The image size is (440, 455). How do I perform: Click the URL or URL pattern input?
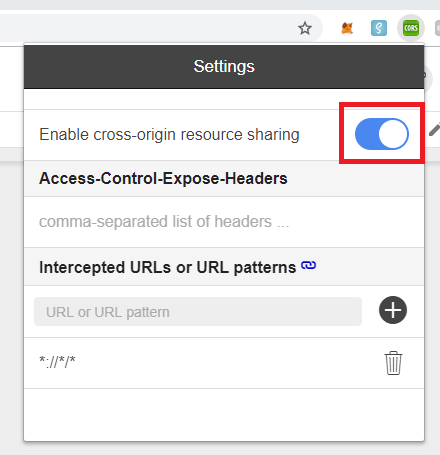198,312
